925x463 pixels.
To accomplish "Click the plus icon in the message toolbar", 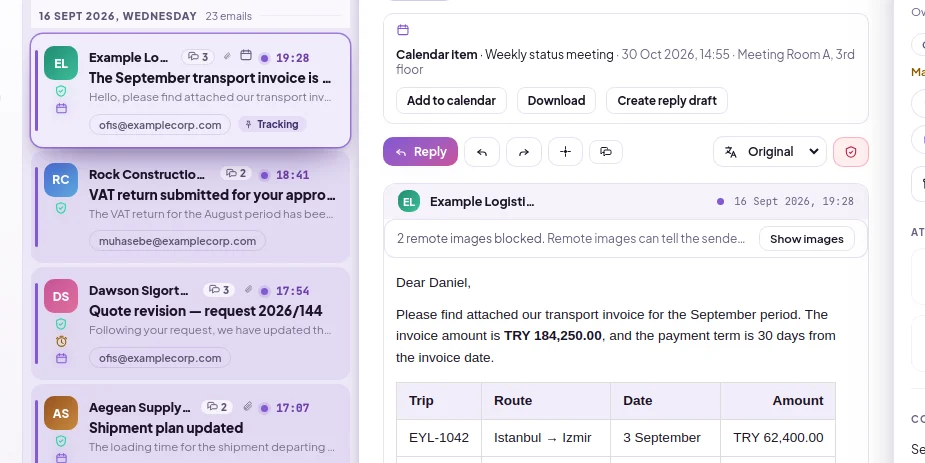I will click(x=565, y=152).
